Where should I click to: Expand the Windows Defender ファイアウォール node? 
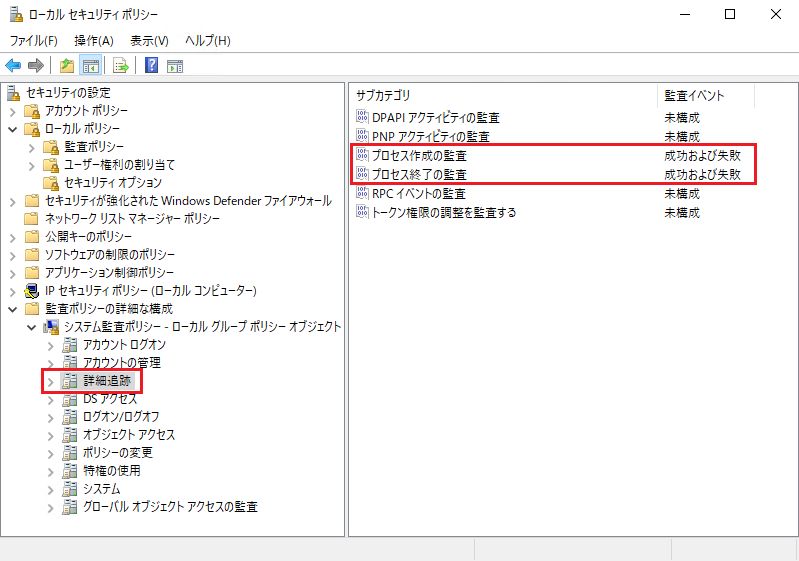(x=13, y=201)
